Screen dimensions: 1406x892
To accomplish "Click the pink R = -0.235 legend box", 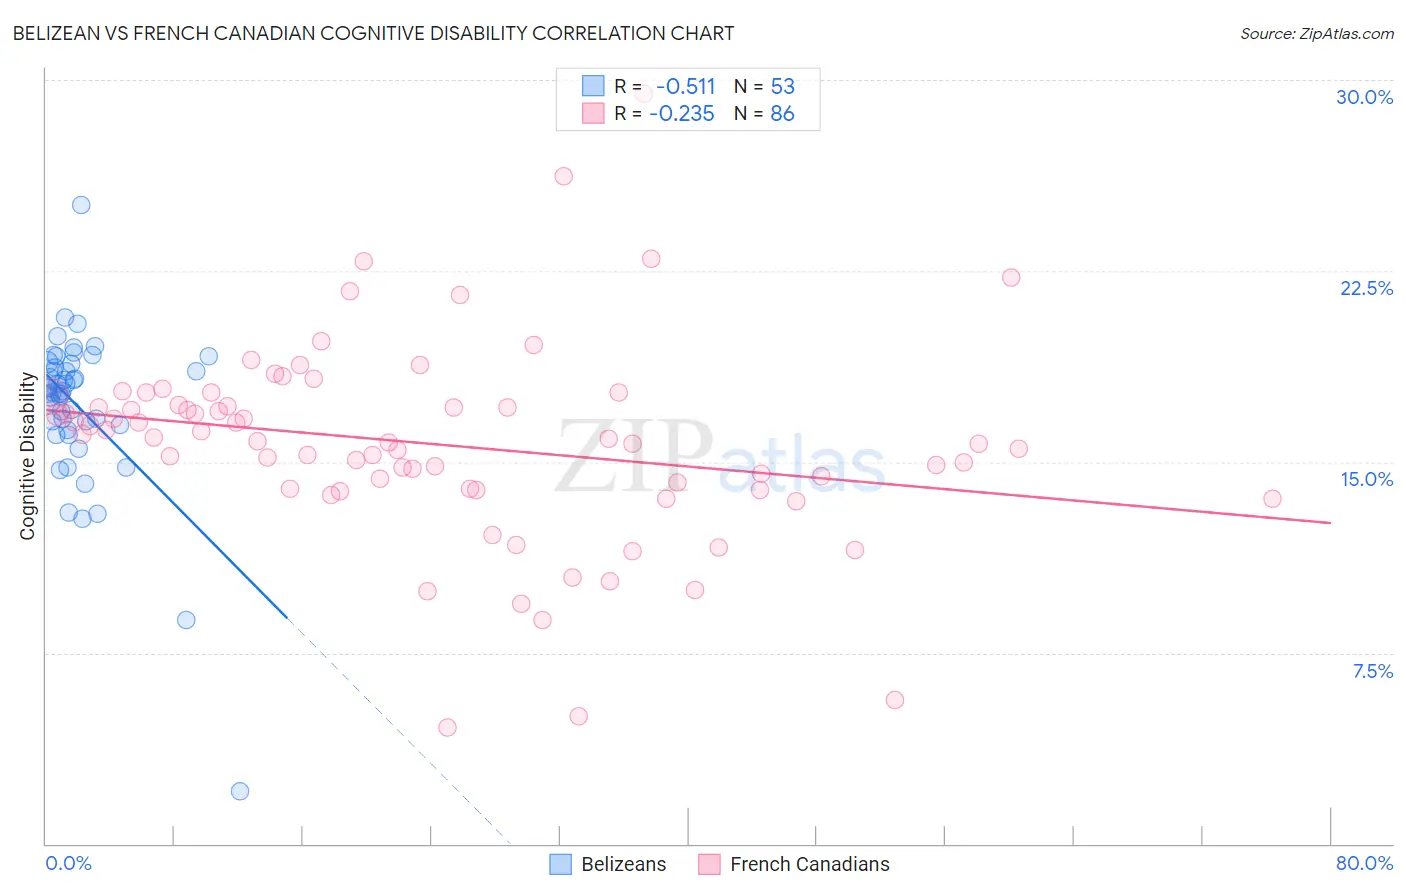I will (593, 113).
